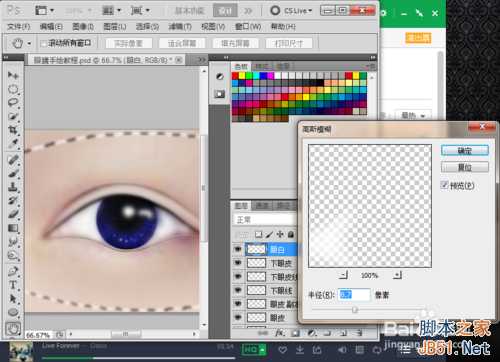Select the Healing Brush tool
500x362 pixels.
pyautogui.click(x=13, y=160)
